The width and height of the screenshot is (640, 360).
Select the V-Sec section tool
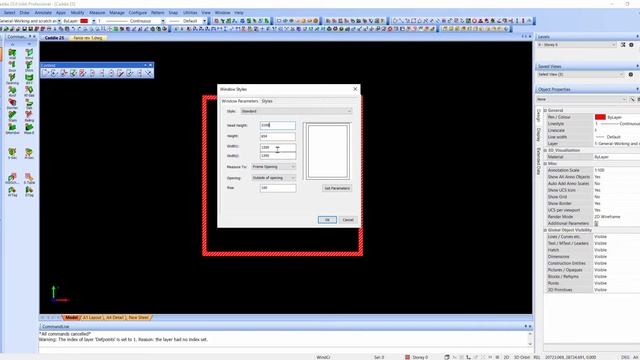[12, 152]
